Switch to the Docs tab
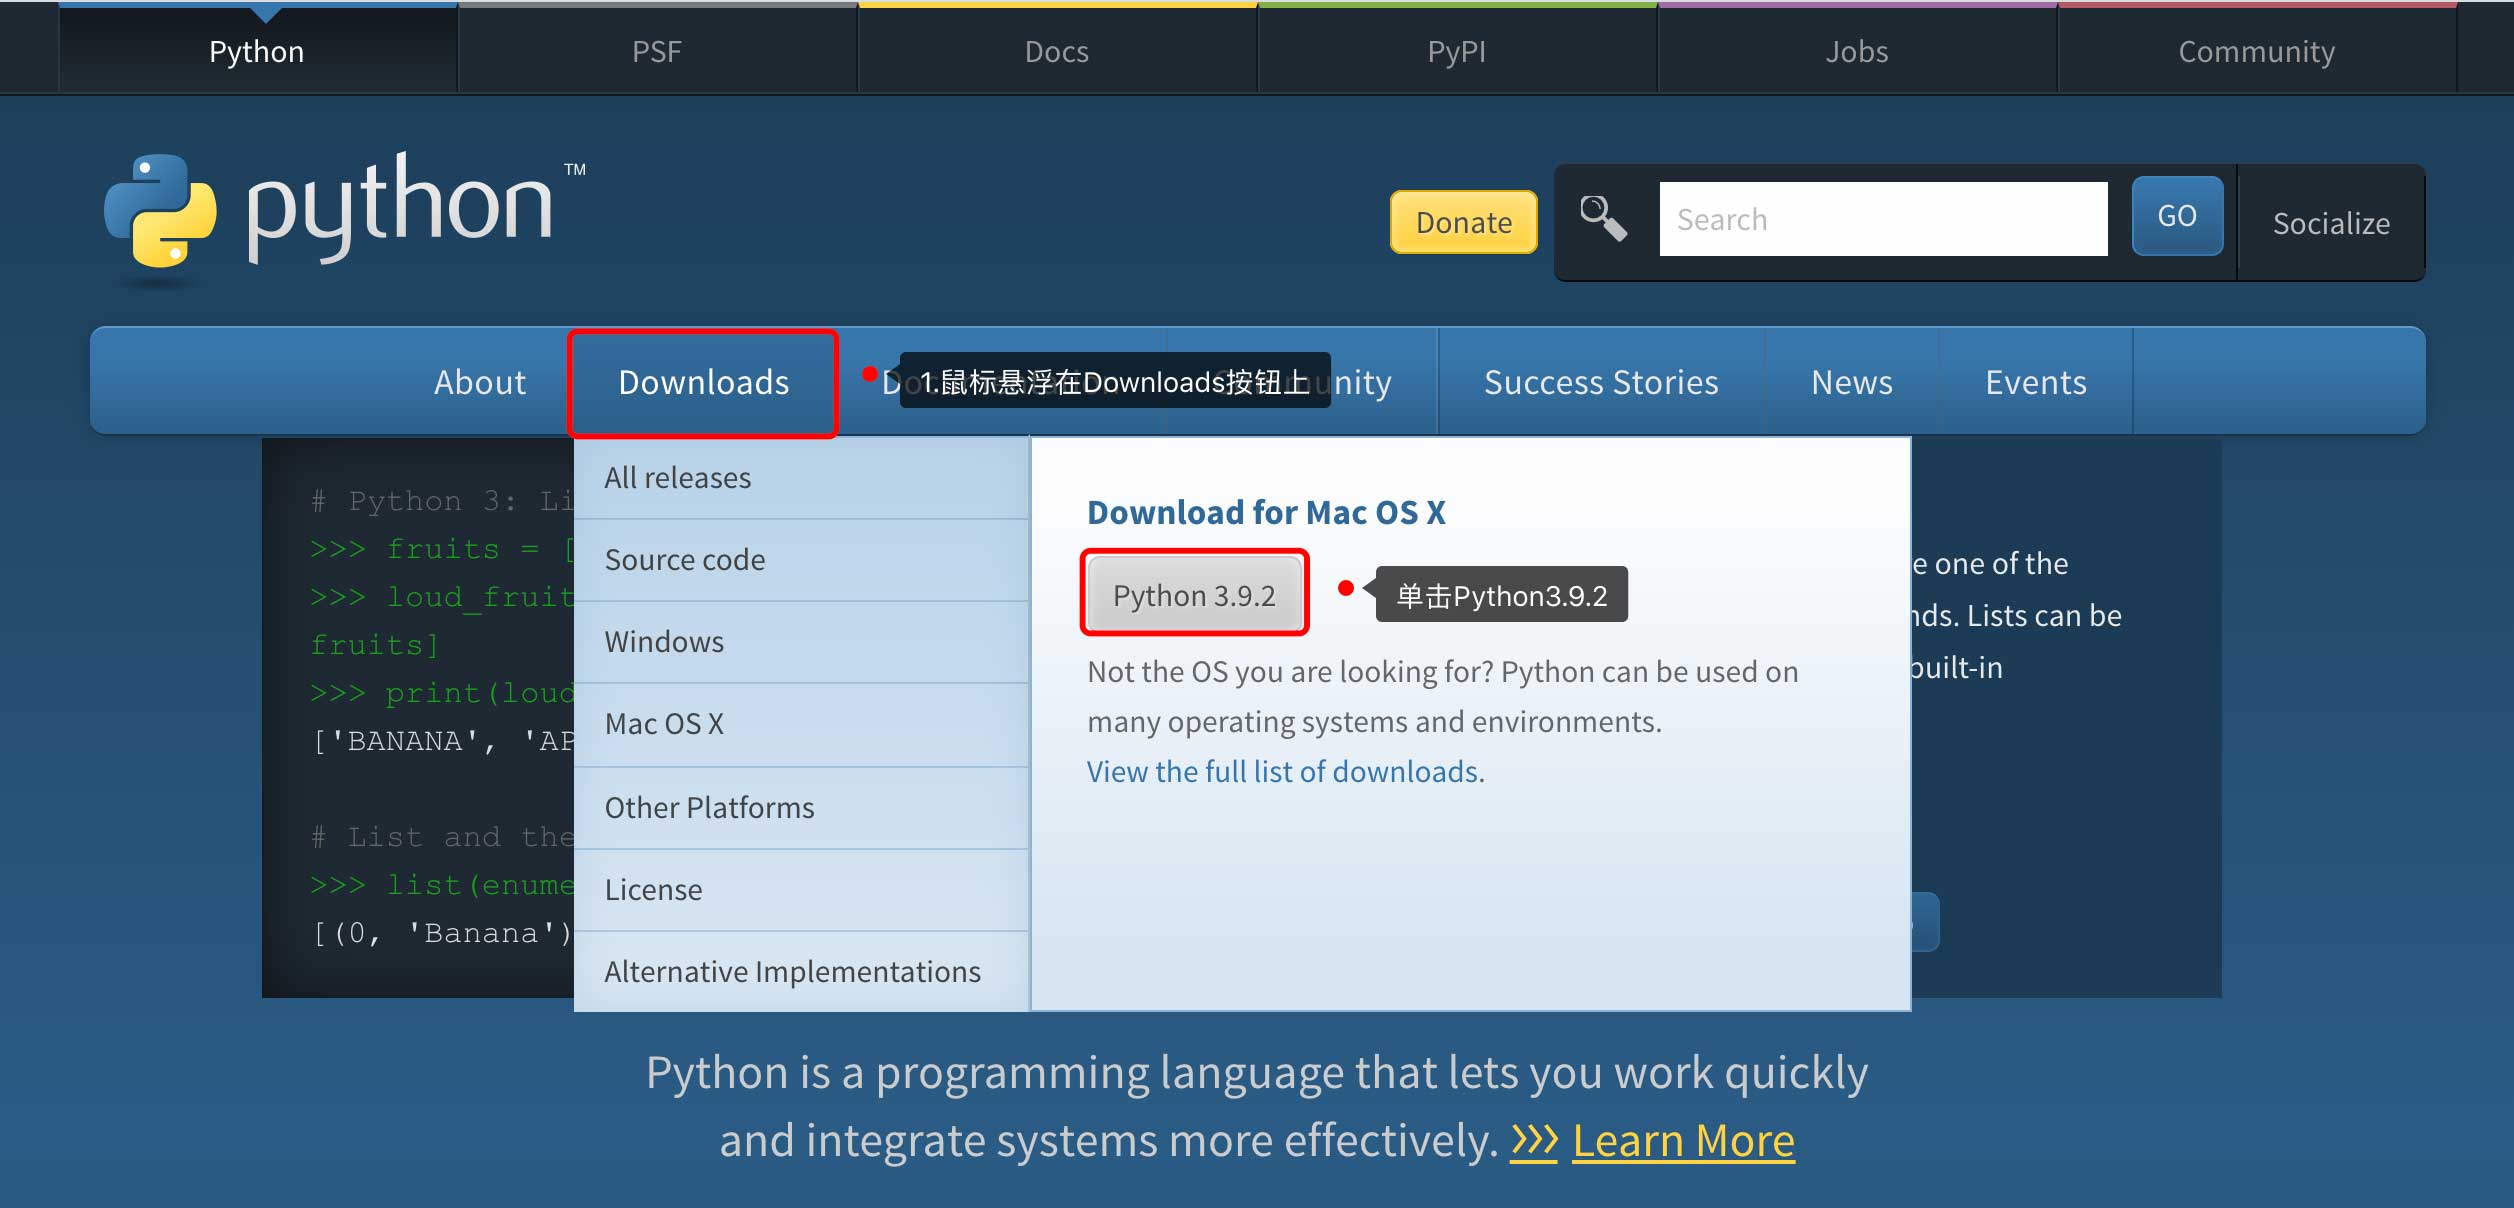The width and height of the screenshot is (2514, 1208). (x=1056, y=50)
